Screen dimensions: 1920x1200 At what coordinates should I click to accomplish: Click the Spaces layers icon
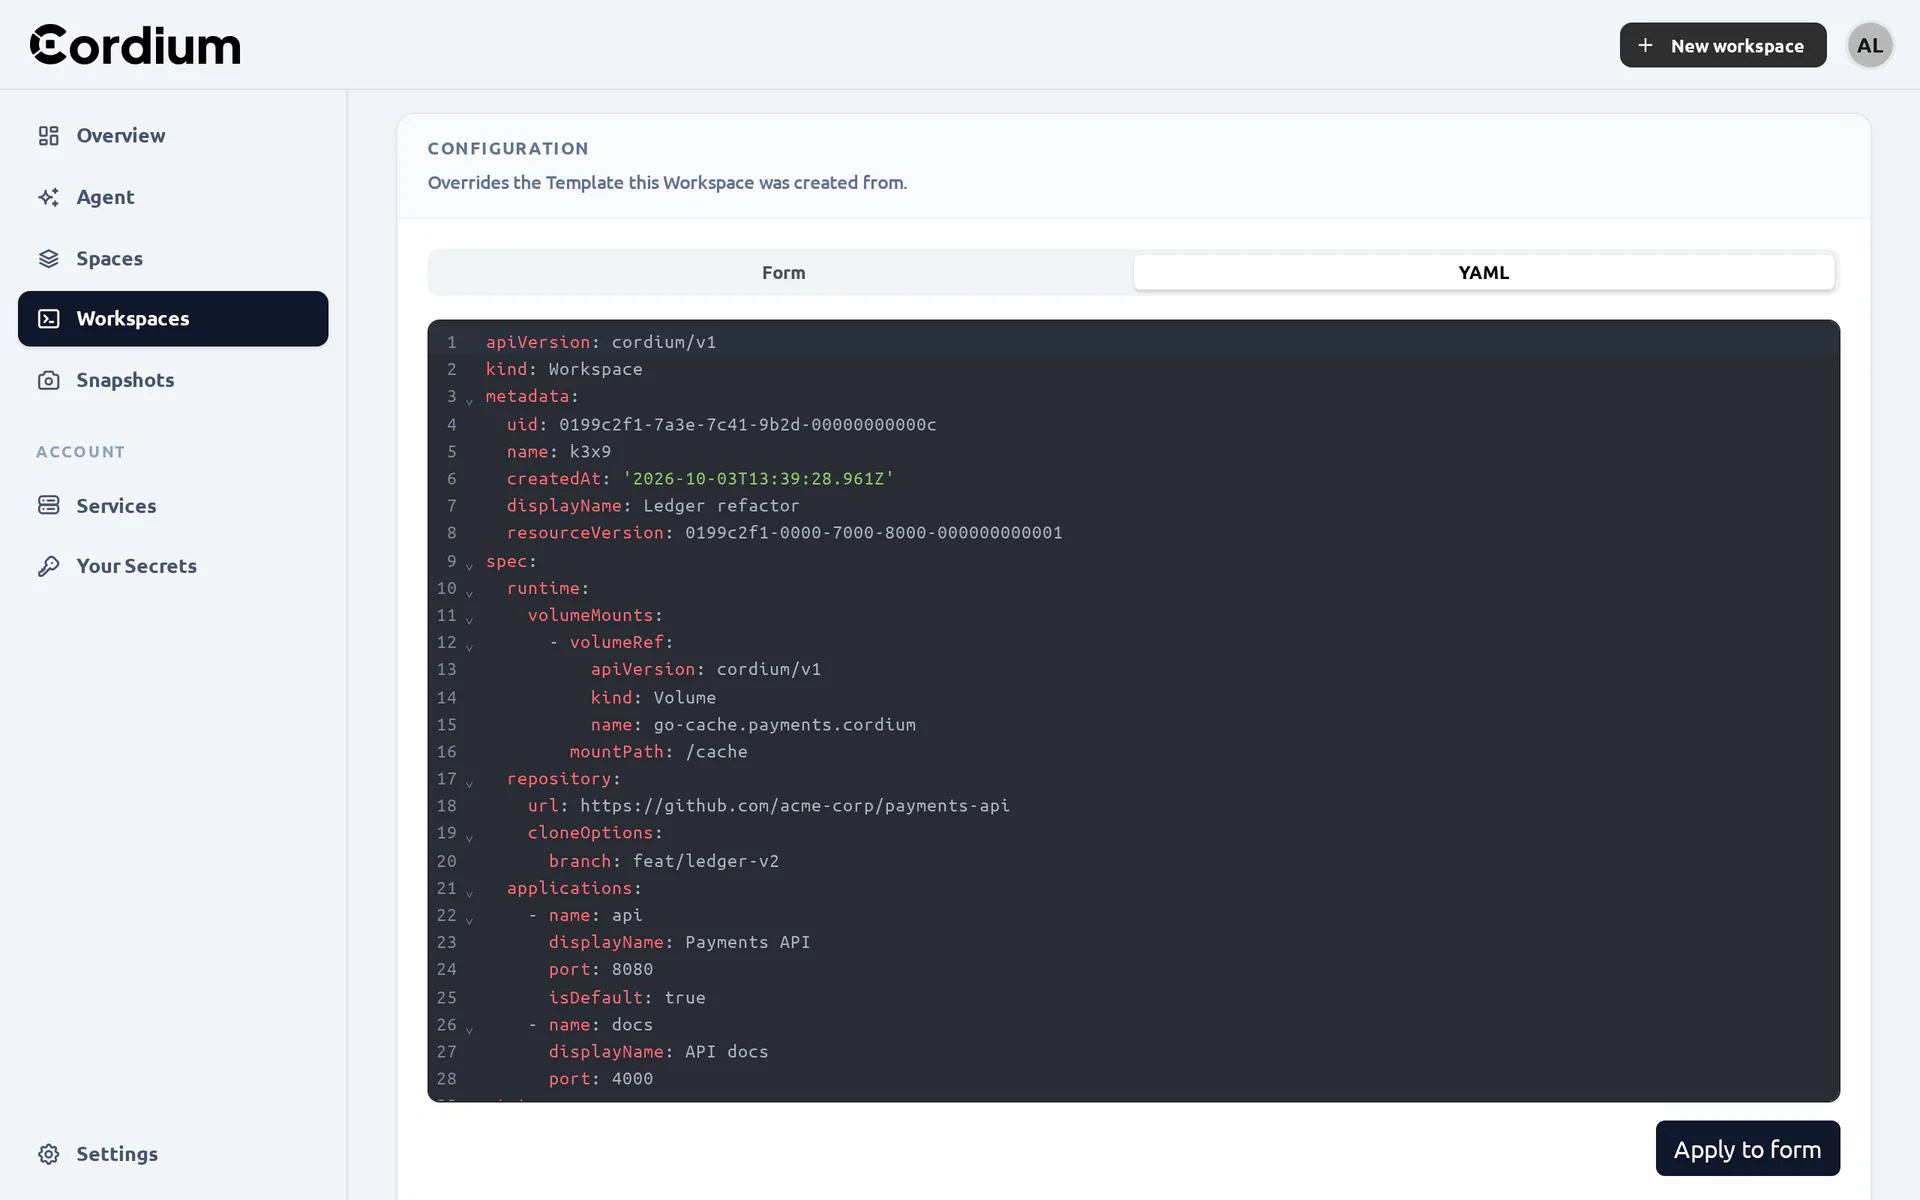pos(49,258)
